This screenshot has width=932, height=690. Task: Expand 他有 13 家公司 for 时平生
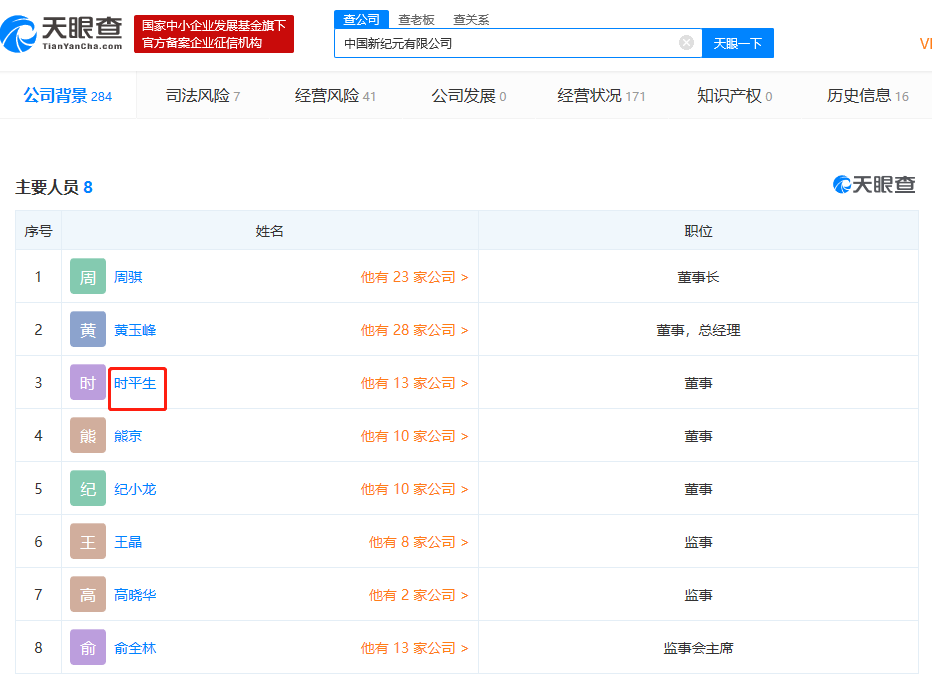click(414, 383)
